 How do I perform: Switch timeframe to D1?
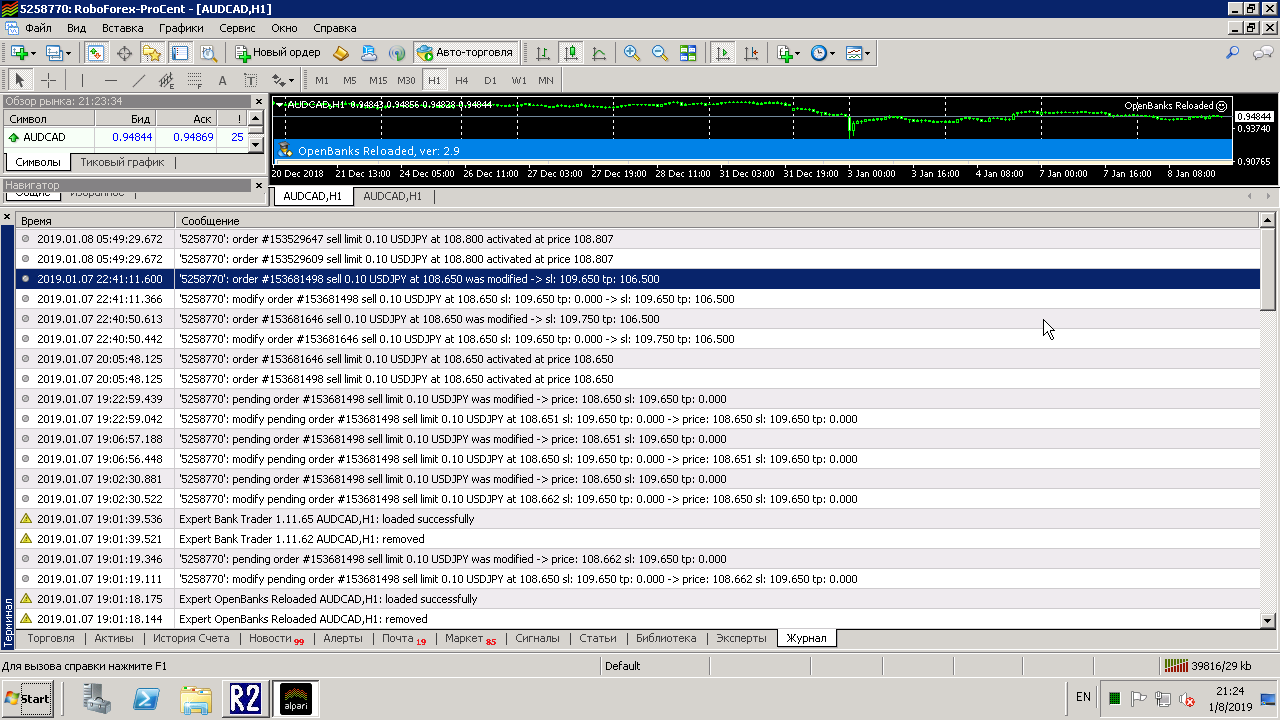pyautogui.click(x=490, y=80)
